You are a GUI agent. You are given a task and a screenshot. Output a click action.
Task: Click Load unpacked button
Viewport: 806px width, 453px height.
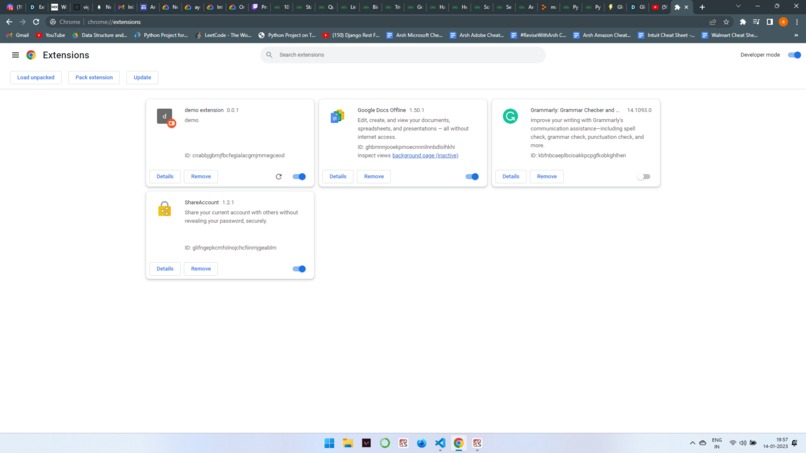35,78
